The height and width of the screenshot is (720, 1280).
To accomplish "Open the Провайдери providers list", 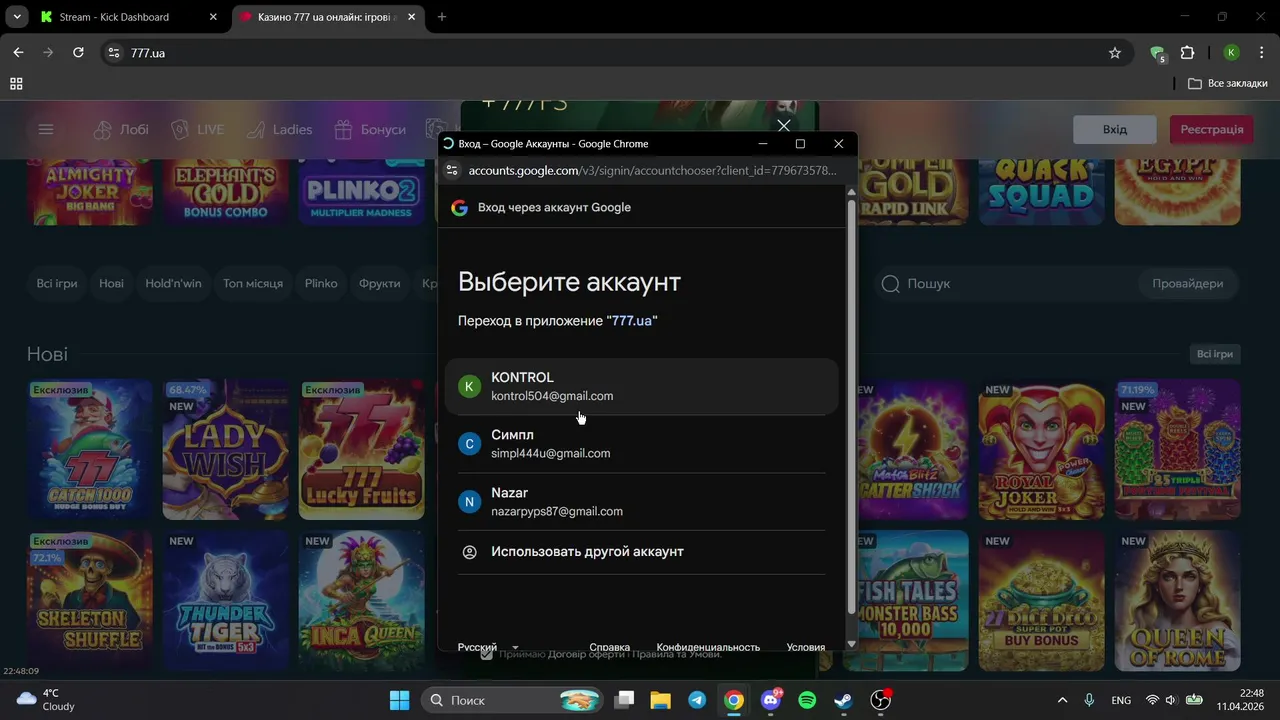I will point(1188,284).
